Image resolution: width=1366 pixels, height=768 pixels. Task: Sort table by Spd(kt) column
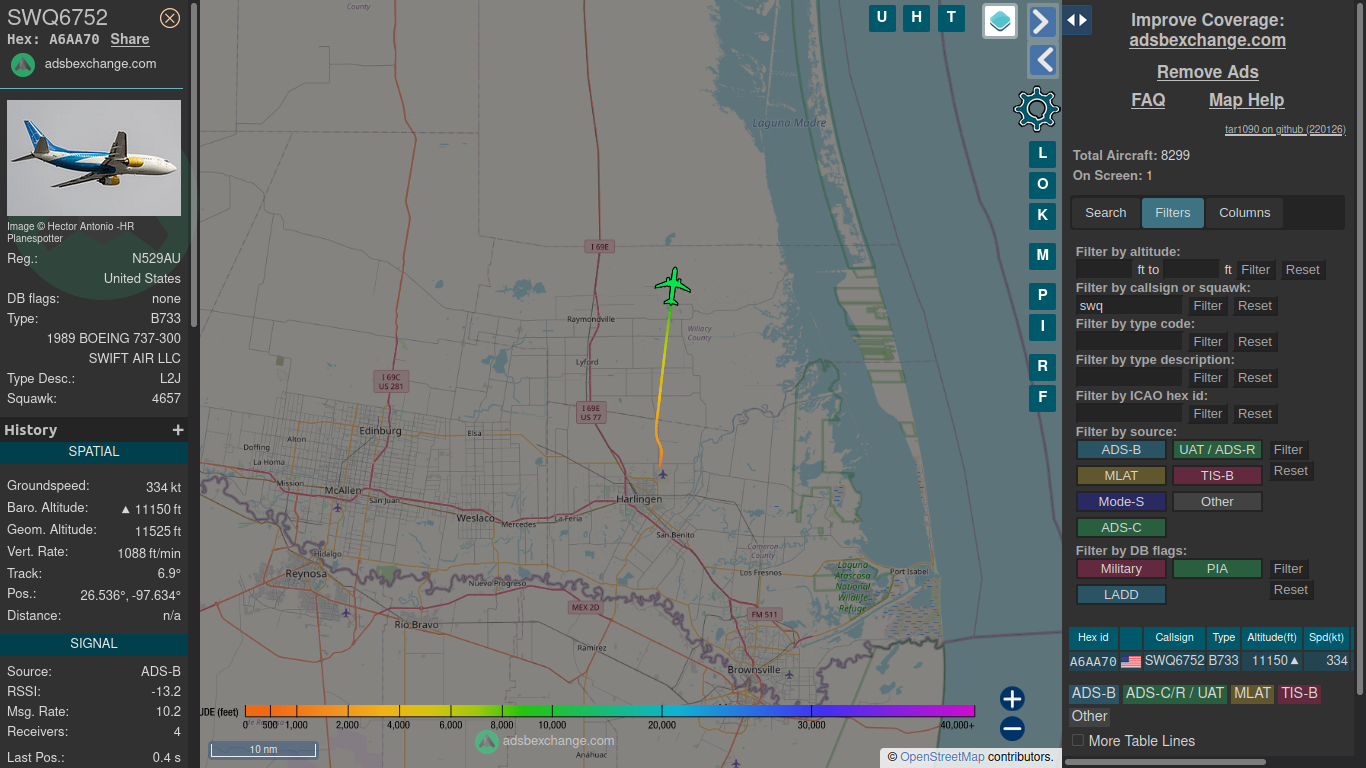1326,638
